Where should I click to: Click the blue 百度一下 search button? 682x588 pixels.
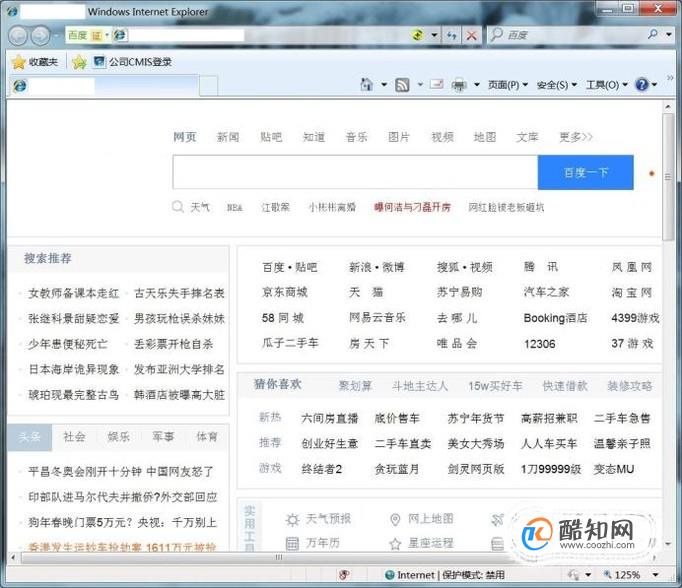tap(585, 172)
